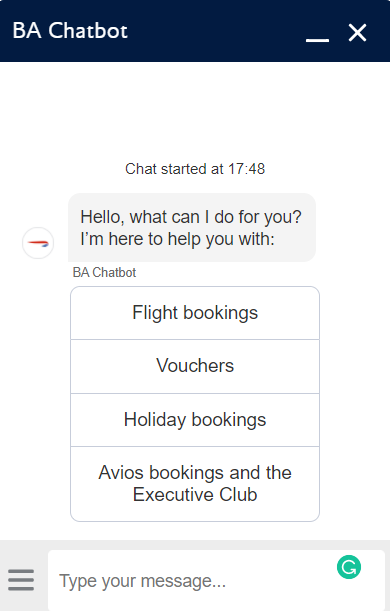The height and width of the screenshot is (611, 390).
Task: Click the BA Chatbot sender label
Action: (104, 272)
